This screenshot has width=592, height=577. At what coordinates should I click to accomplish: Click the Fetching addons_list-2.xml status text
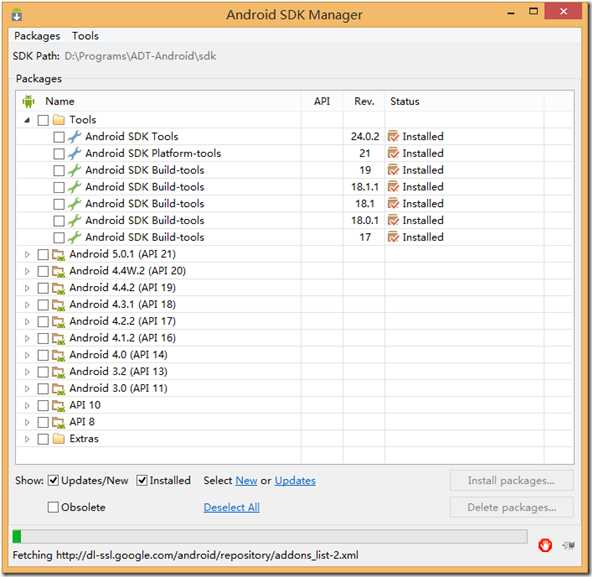tap(185, 555)
